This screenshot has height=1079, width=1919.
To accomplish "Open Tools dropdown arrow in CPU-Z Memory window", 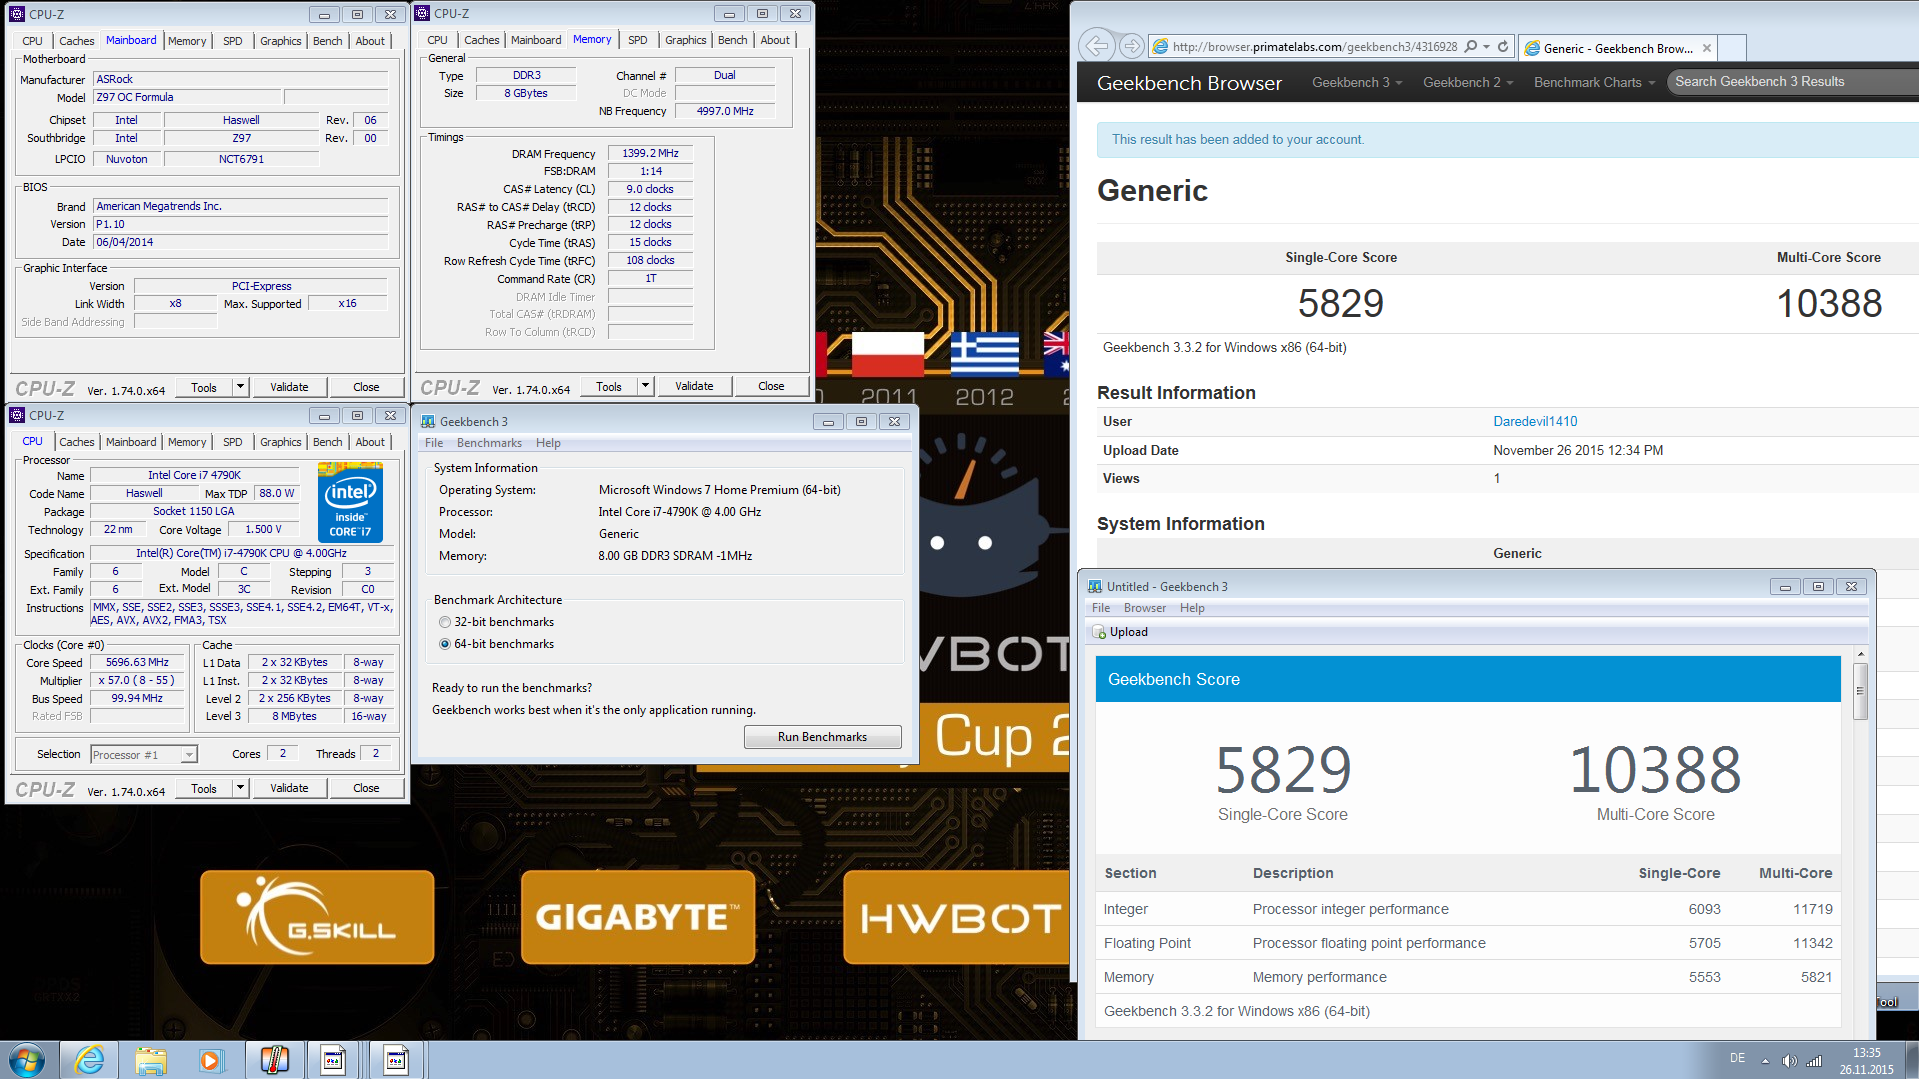I will 645,386.
